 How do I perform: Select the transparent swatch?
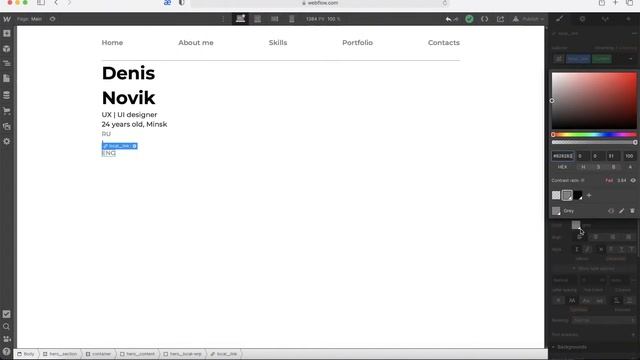point(556,196)
